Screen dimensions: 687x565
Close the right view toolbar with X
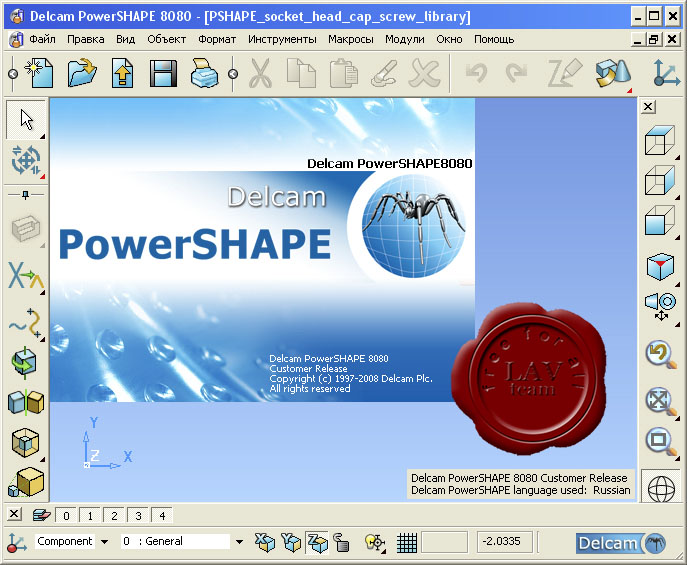click(x=648, y=106)
